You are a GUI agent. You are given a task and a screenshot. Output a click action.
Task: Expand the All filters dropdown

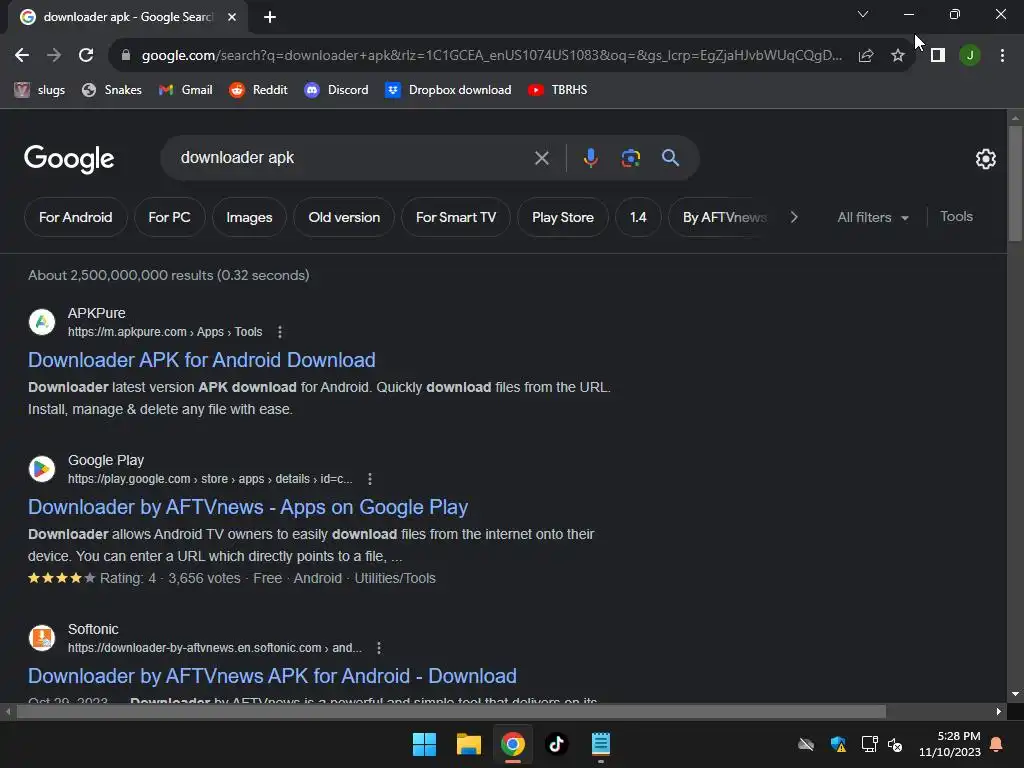coord(873,217)
